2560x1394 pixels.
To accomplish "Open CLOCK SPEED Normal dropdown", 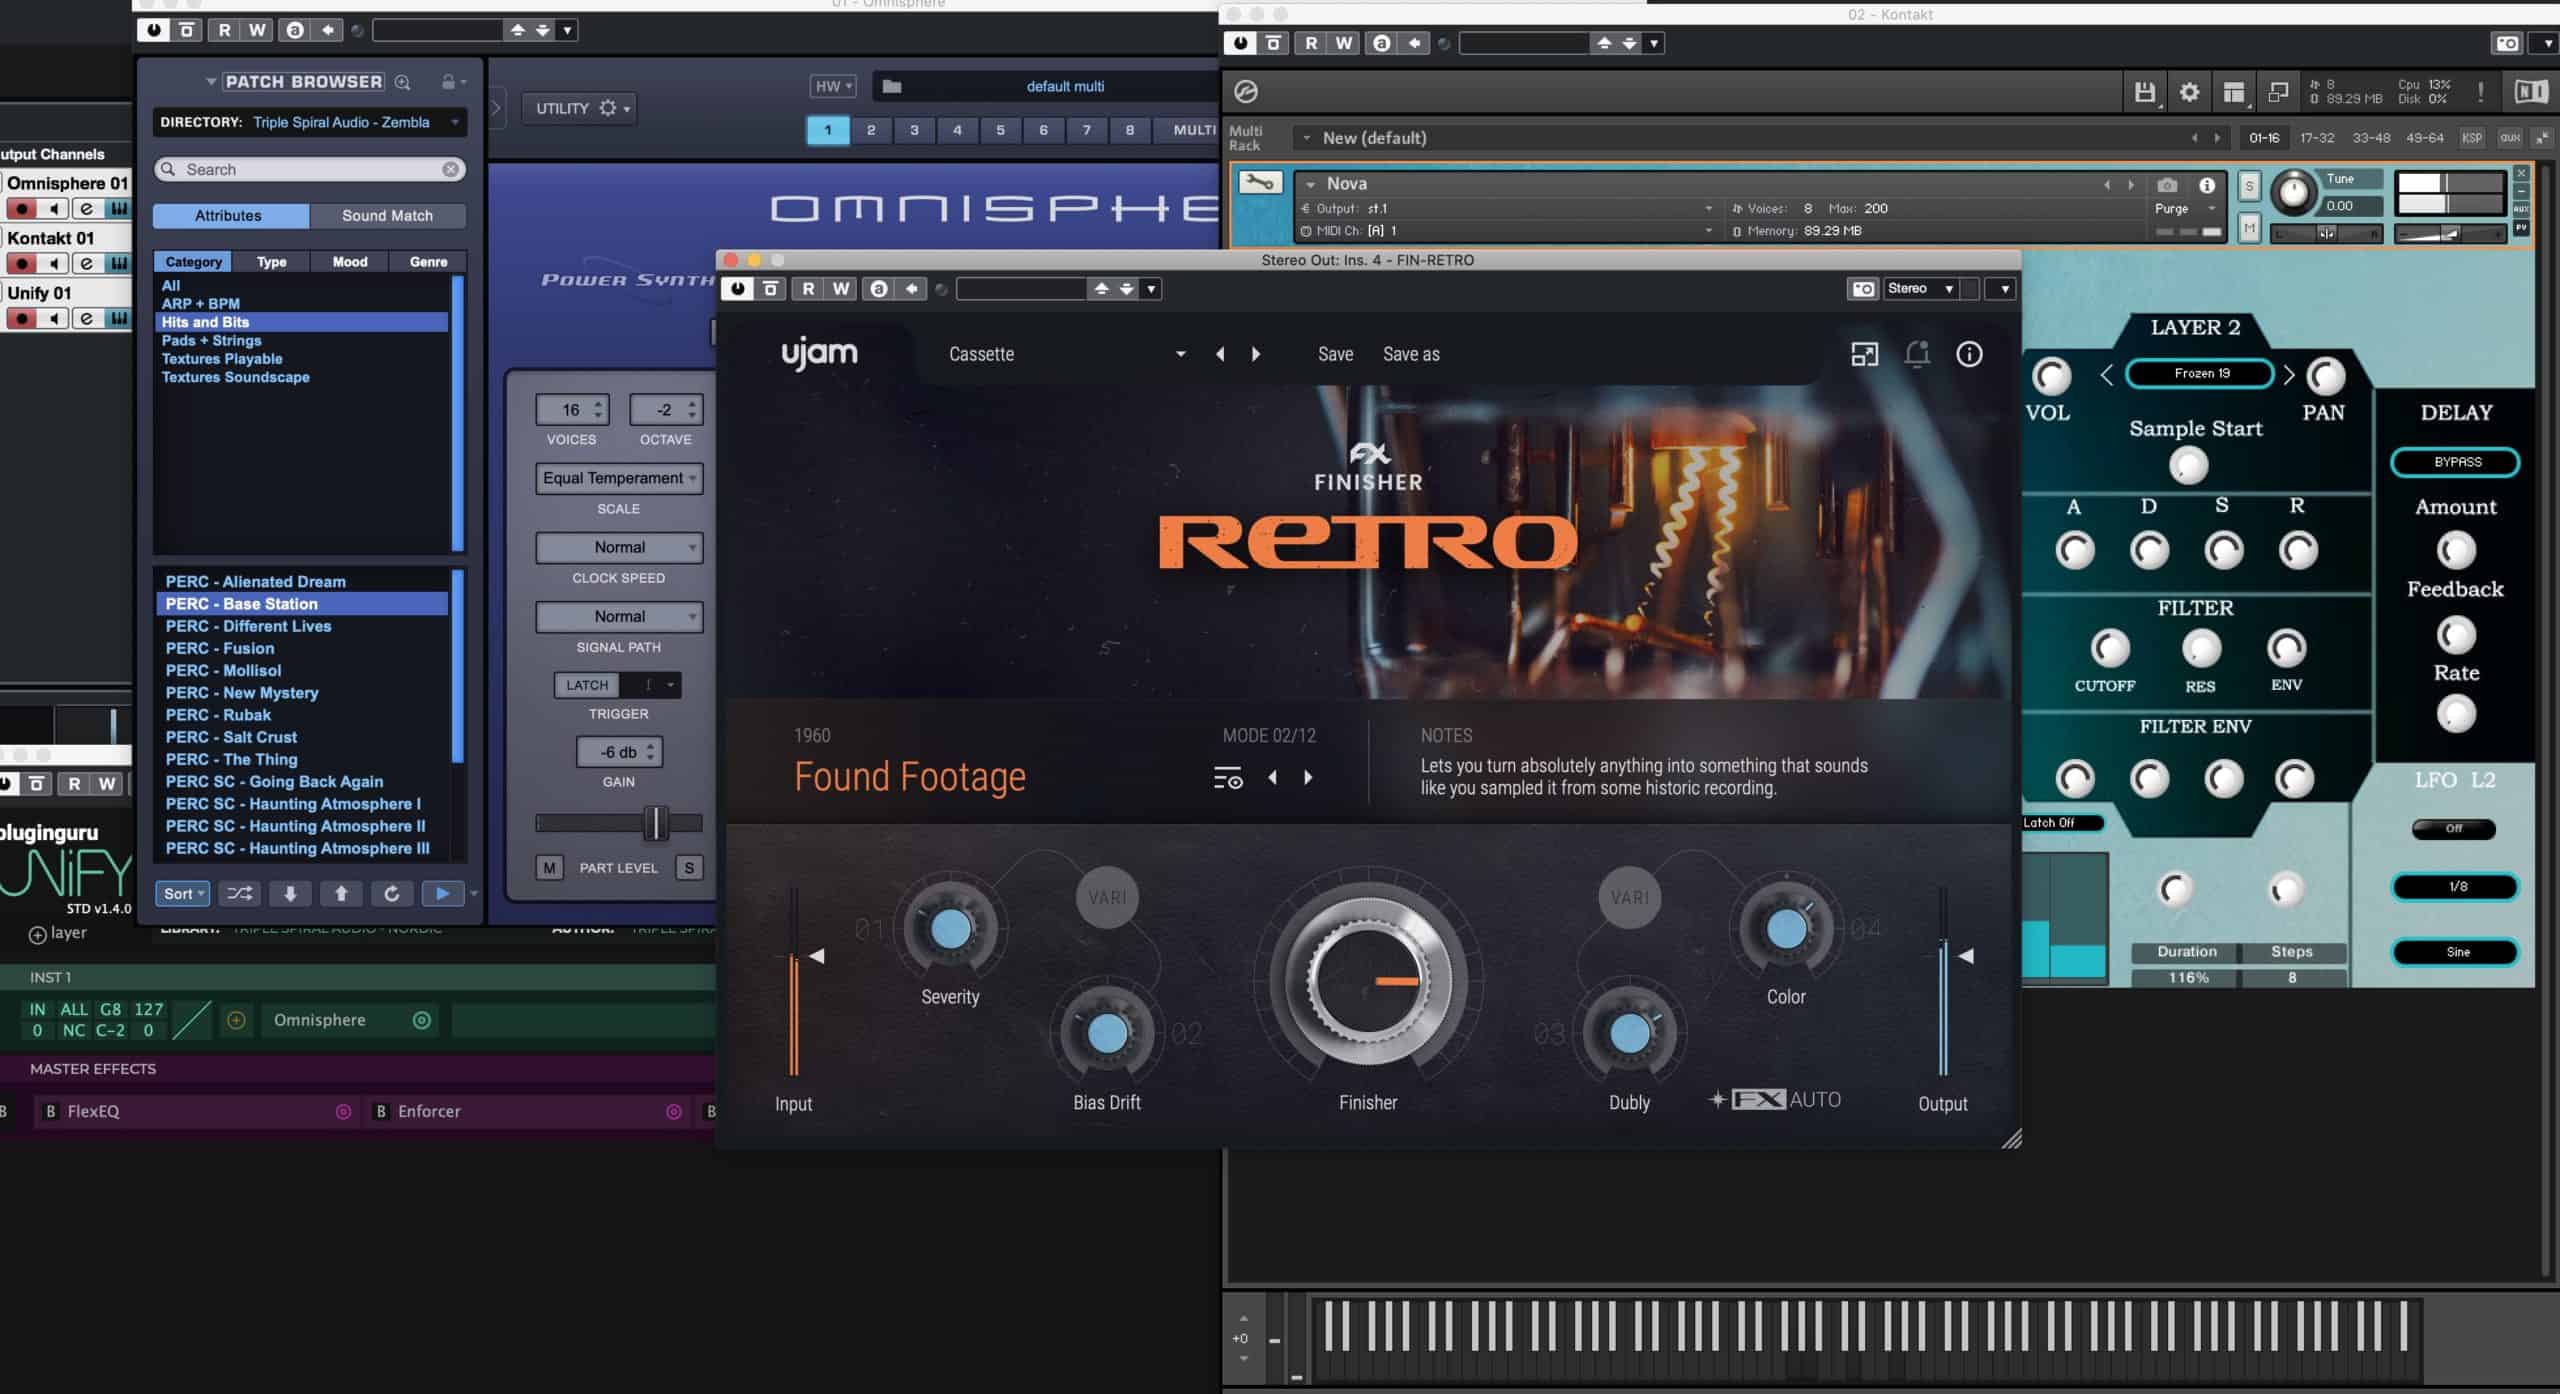I will click(x=619, y=547).
